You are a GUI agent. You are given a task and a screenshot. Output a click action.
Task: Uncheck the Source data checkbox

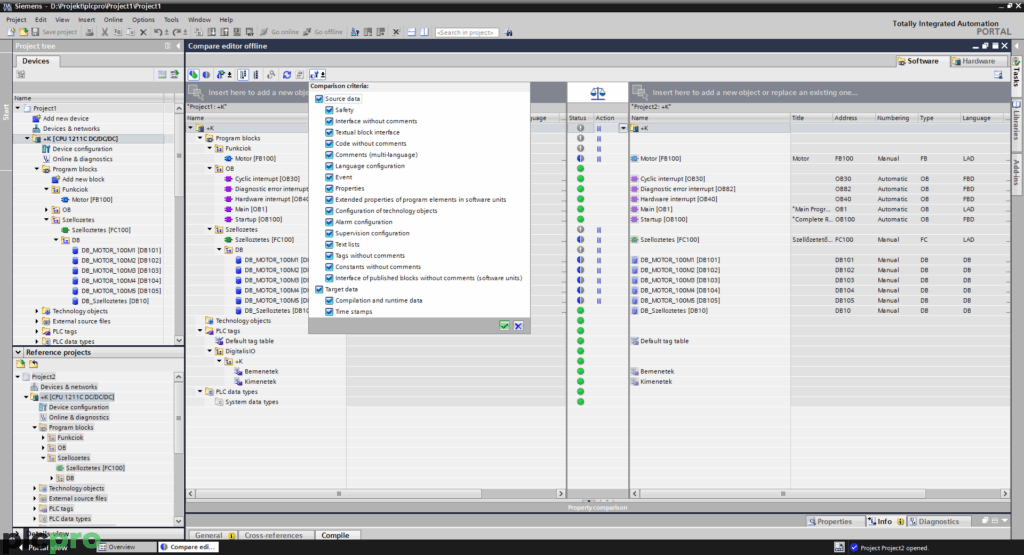(x=319, y=99)
